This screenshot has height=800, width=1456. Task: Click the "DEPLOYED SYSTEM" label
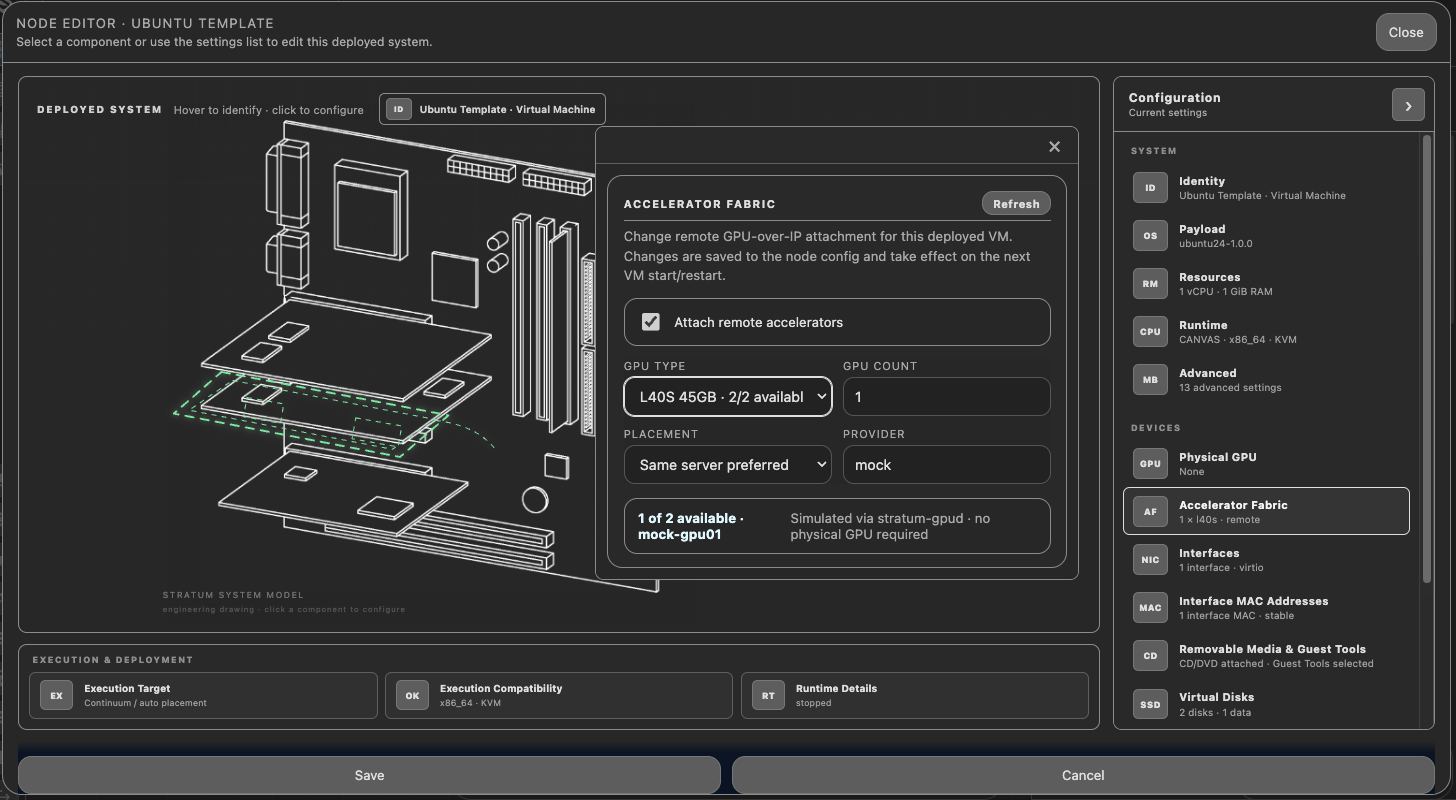[99, 110]
